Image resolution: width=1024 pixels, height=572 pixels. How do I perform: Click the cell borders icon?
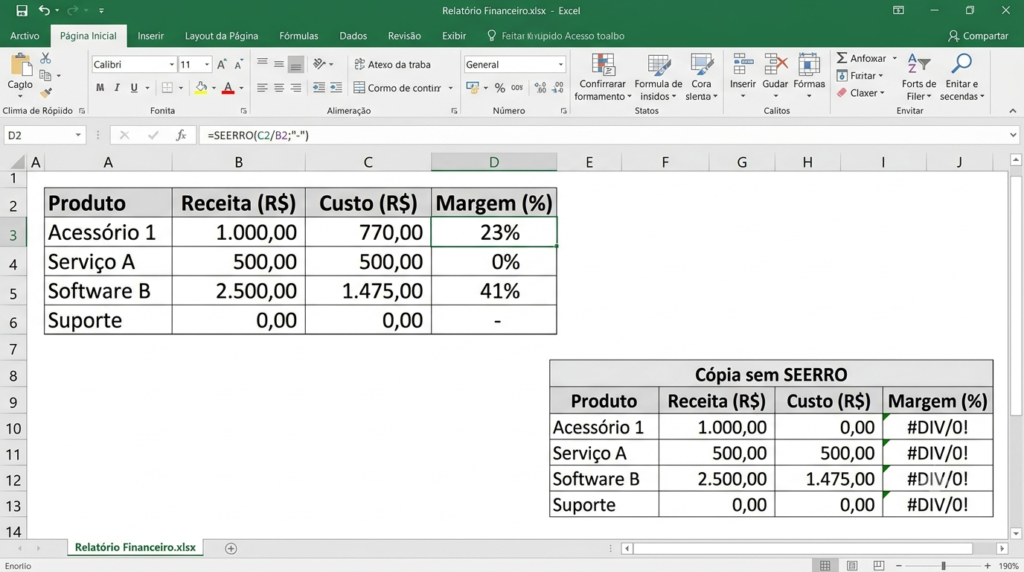(x=167, y=87)
